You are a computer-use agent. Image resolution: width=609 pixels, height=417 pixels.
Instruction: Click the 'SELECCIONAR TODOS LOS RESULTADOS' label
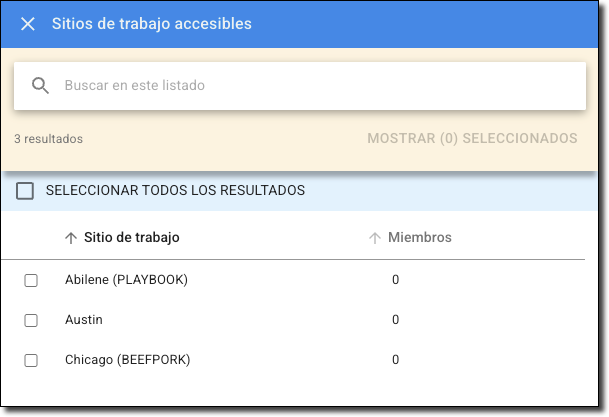[175, 191]
